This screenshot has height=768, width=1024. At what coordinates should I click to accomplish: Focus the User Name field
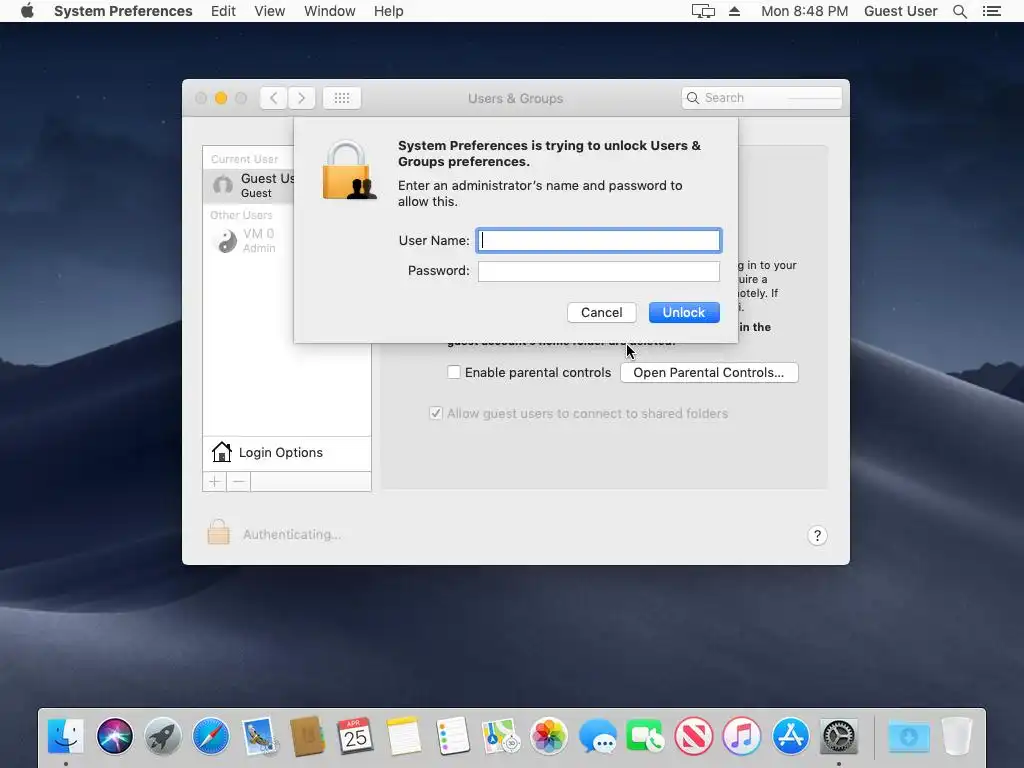tap(598, 240)
